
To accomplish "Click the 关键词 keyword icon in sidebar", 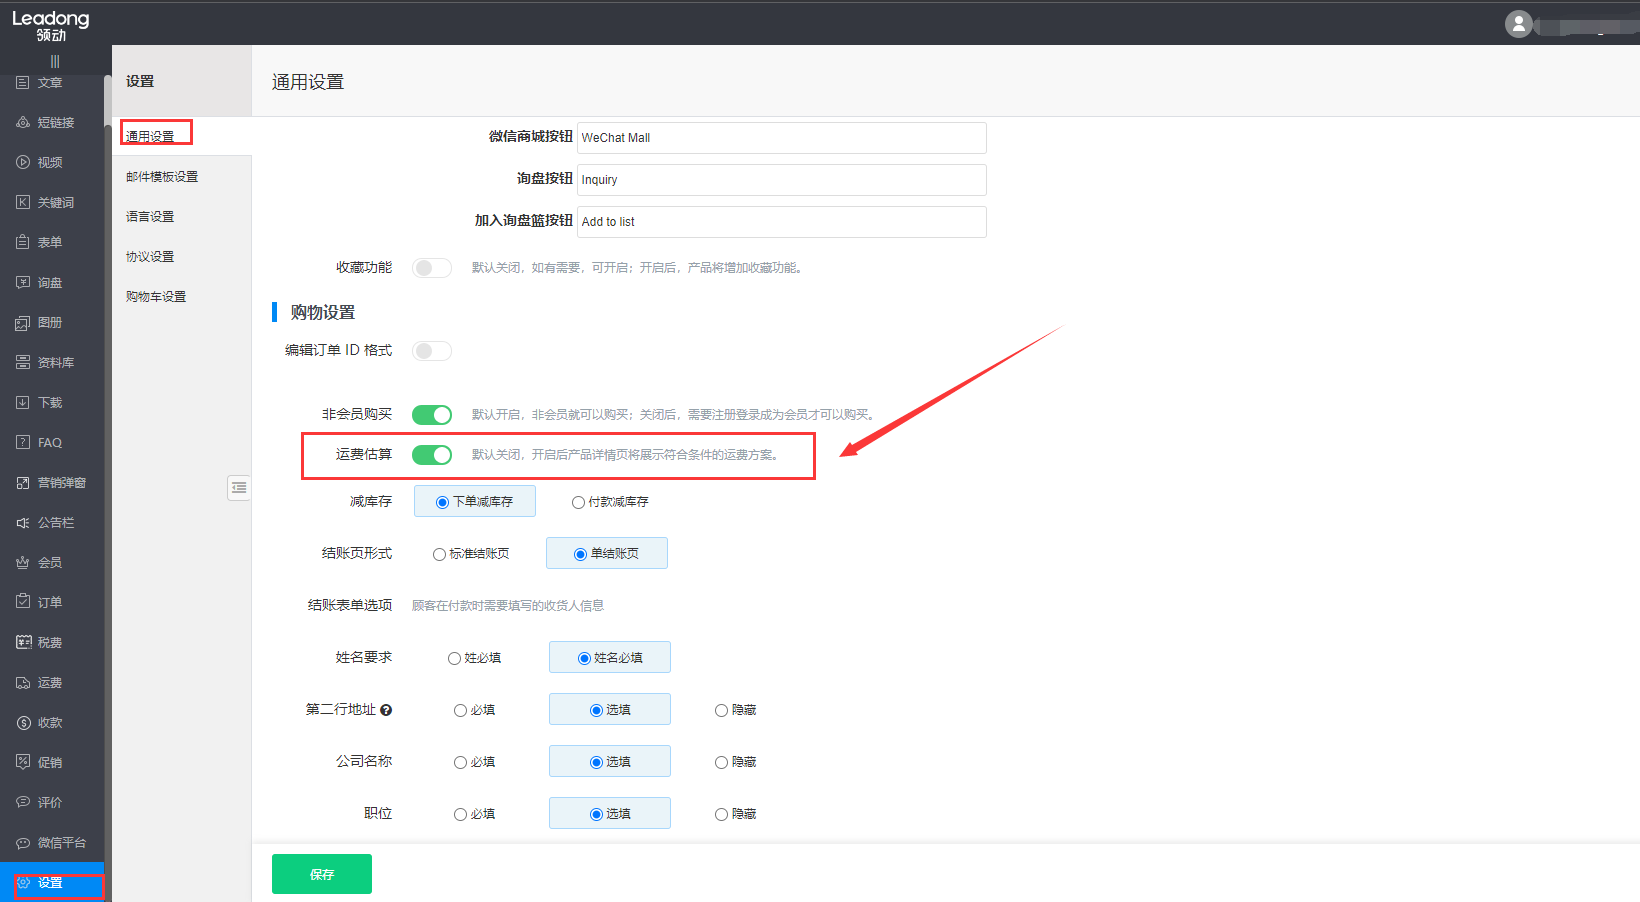I will point(23,202).
